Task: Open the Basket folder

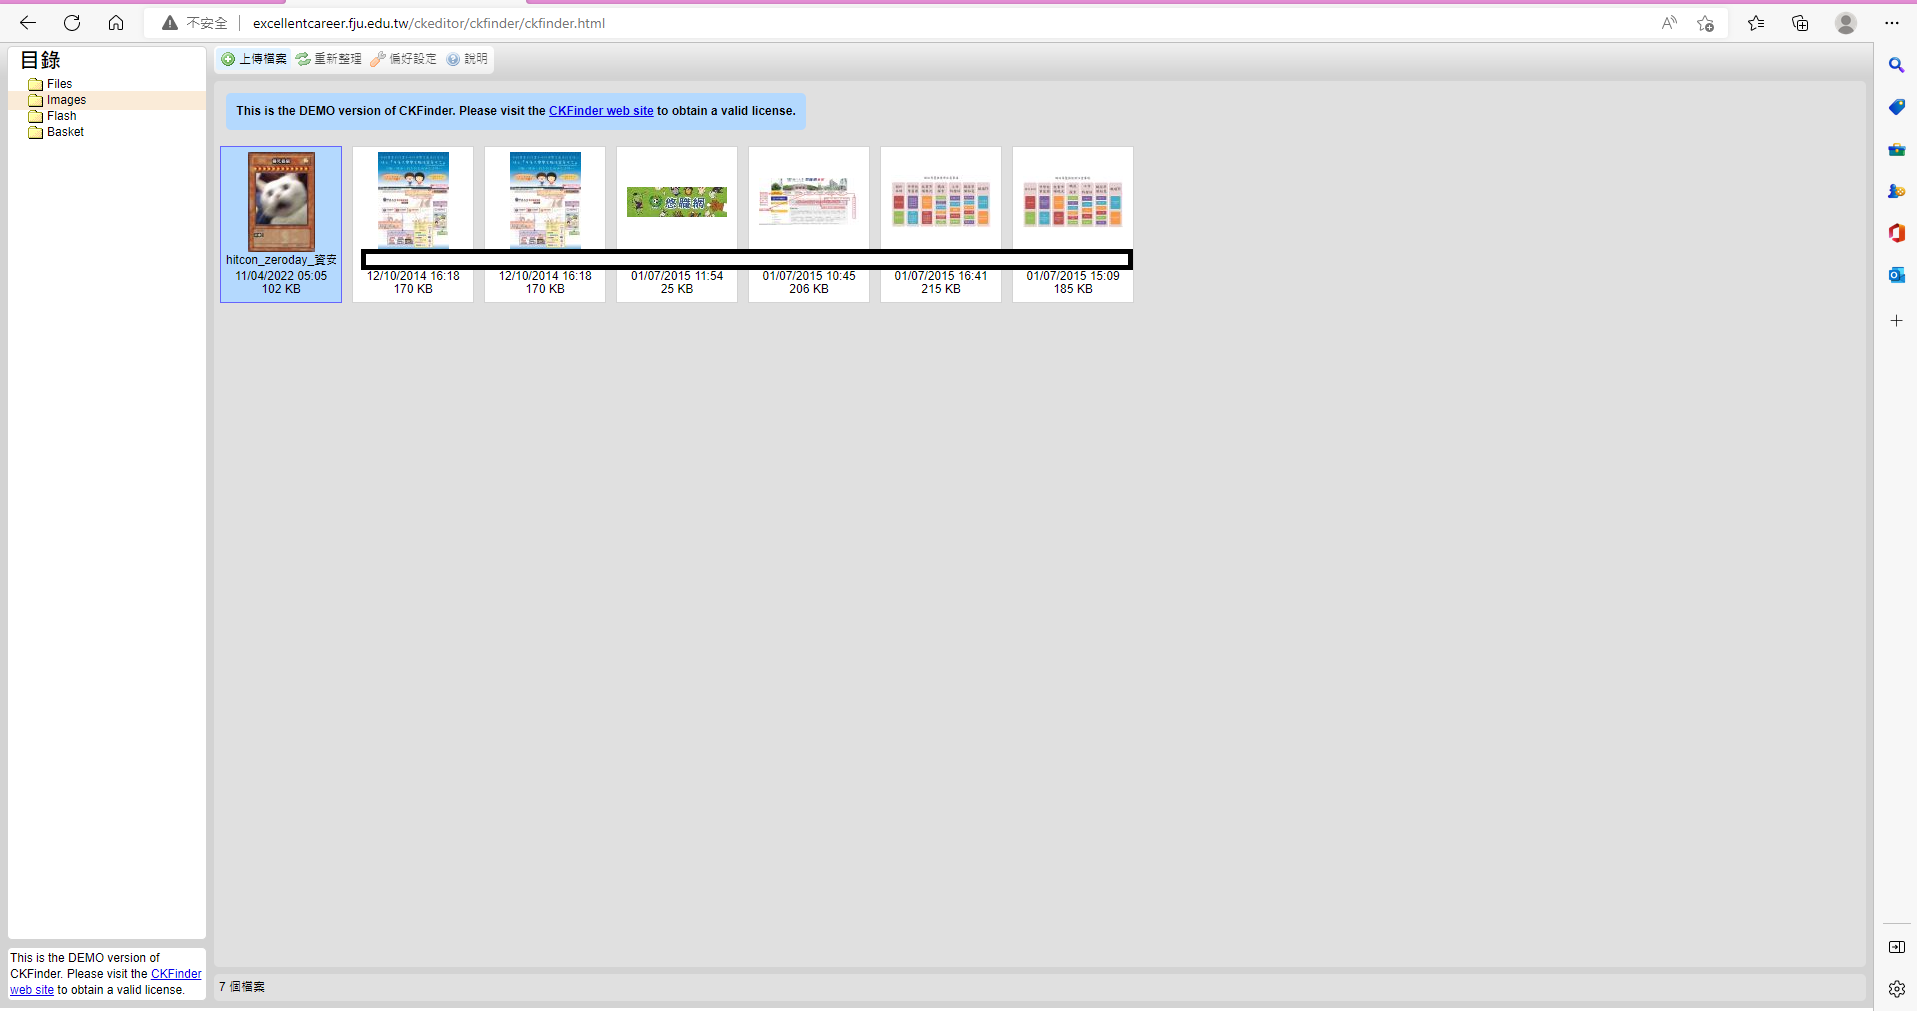Action: [65, 132]
